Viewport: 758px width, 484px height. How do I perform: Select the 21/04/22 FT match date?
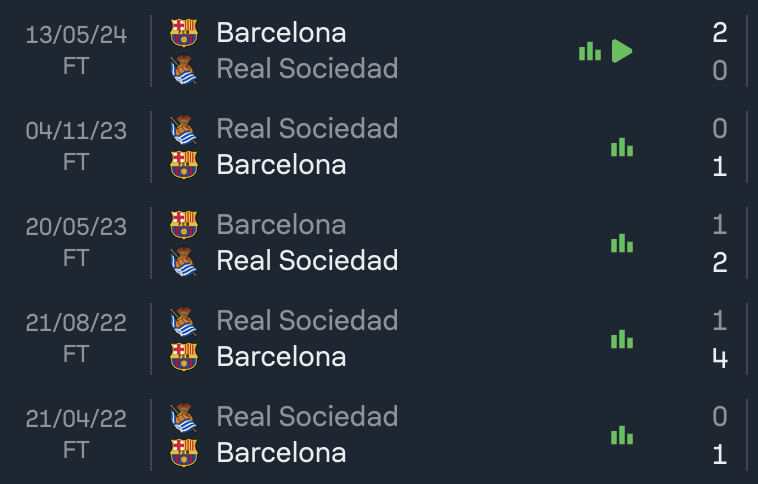[x=76, y=434]
